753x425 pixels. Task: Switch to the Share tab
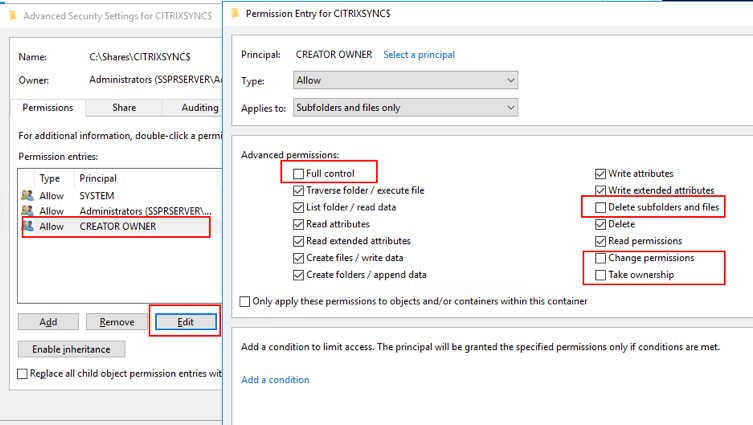(x=124, y=108)
